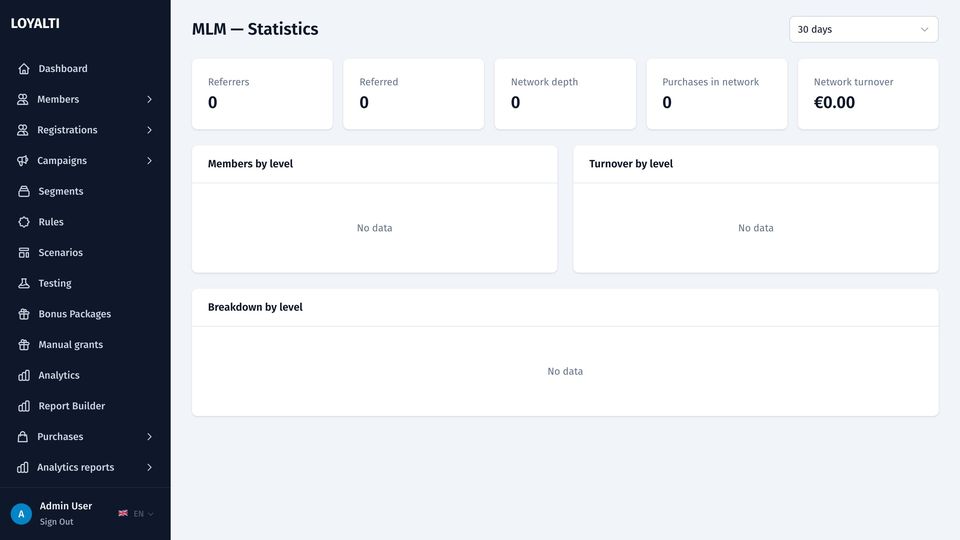The image size is (960, 540).
Task: Click the Sign Out link
Action: [x=56, y=522]
